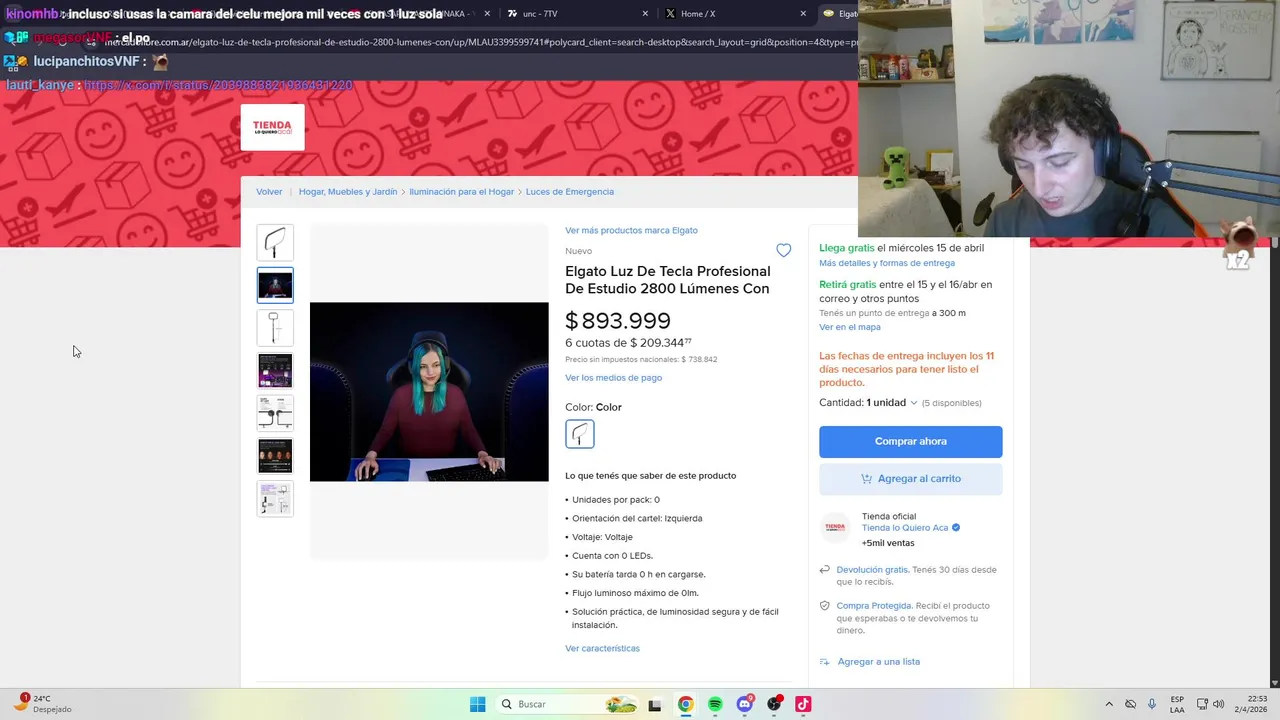Open Ver más productos marca Elgato link
The height and width of the screenshot is (720, 1280).
[631, 230]
